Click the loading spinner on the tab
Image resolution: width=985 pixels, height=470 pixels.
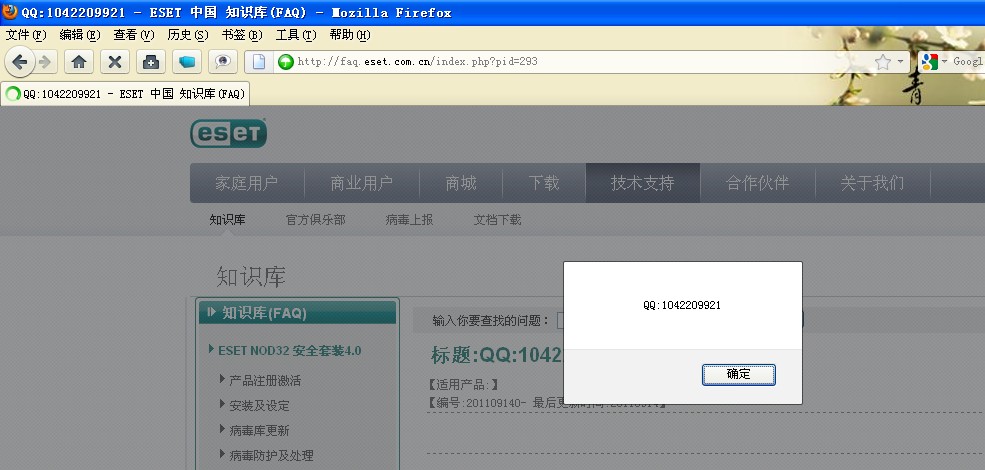pyautogui.click(x=13, y=94)
